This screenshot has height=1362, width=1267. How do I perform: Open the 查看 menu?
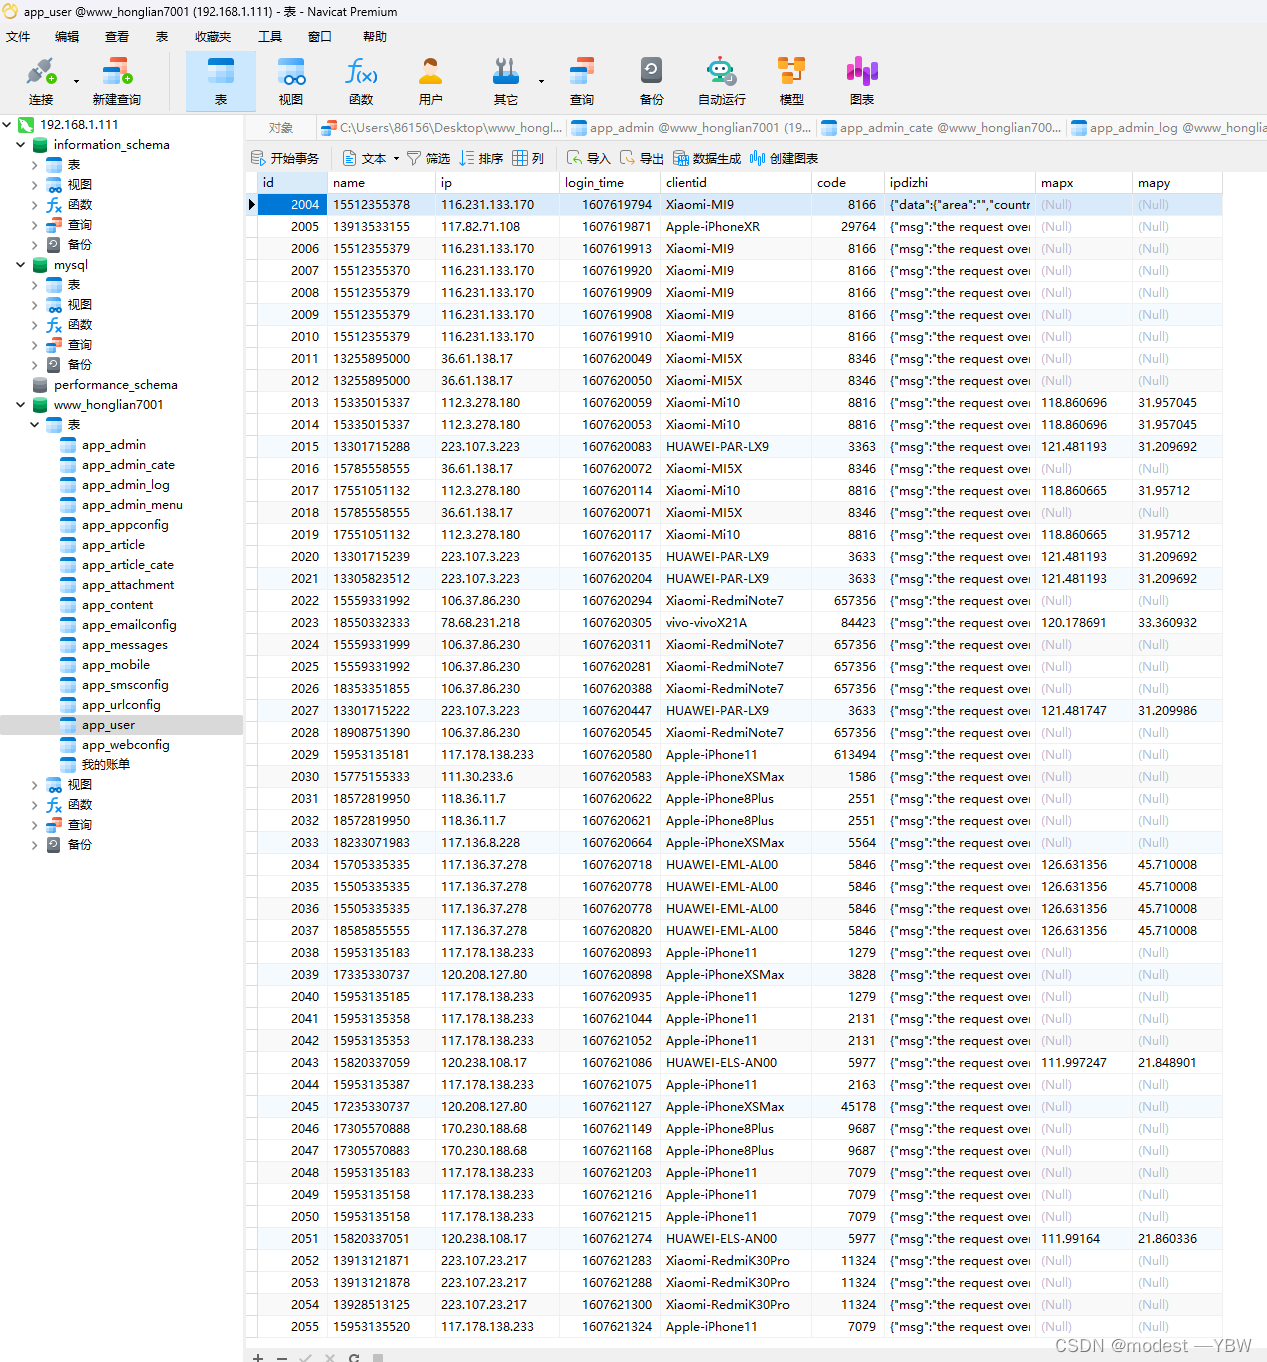click(x=117, y=37)
